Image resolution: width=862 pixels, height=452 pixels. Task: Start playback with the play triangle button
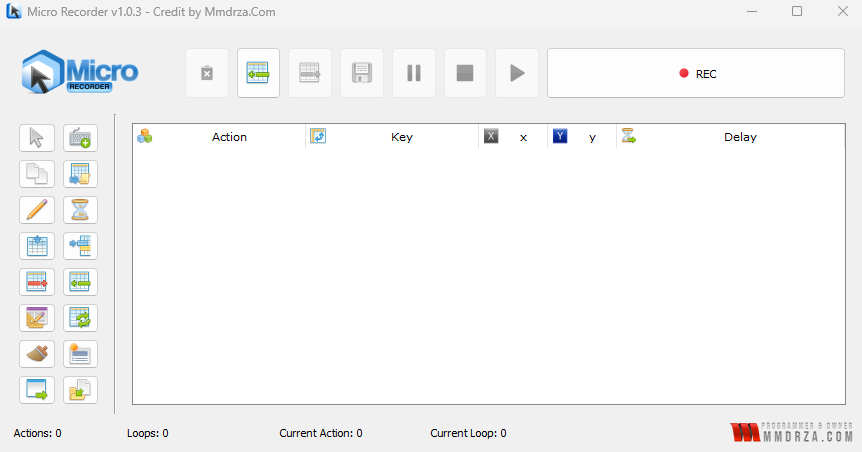[517, 73]
